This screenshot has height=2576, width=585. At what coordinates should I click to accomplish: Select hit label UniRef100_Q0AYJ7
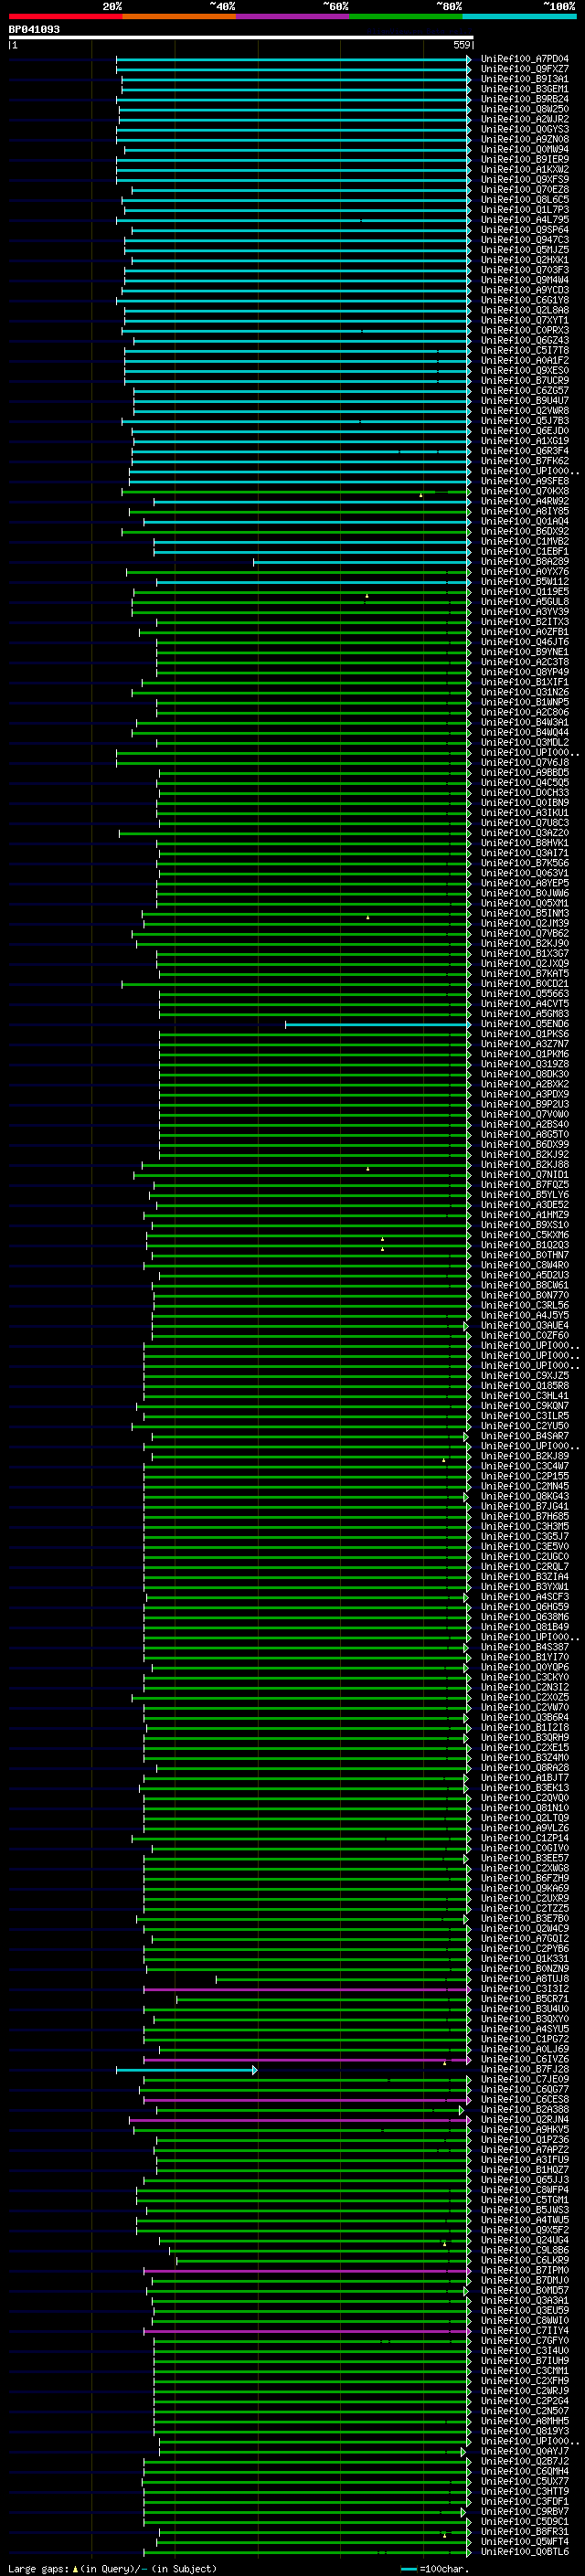click(524, 2451)
